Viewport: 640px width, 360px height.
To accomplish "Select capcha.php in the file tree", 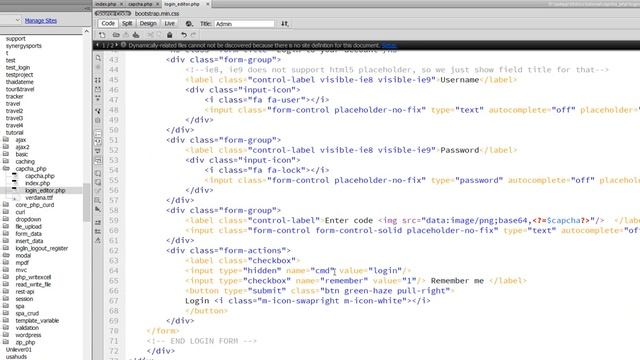I will 40,176.
